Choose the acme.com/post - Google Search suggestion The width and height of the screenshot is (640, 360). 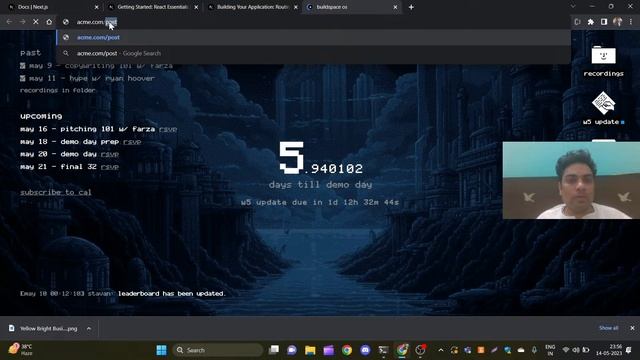(x=313, y=53)
